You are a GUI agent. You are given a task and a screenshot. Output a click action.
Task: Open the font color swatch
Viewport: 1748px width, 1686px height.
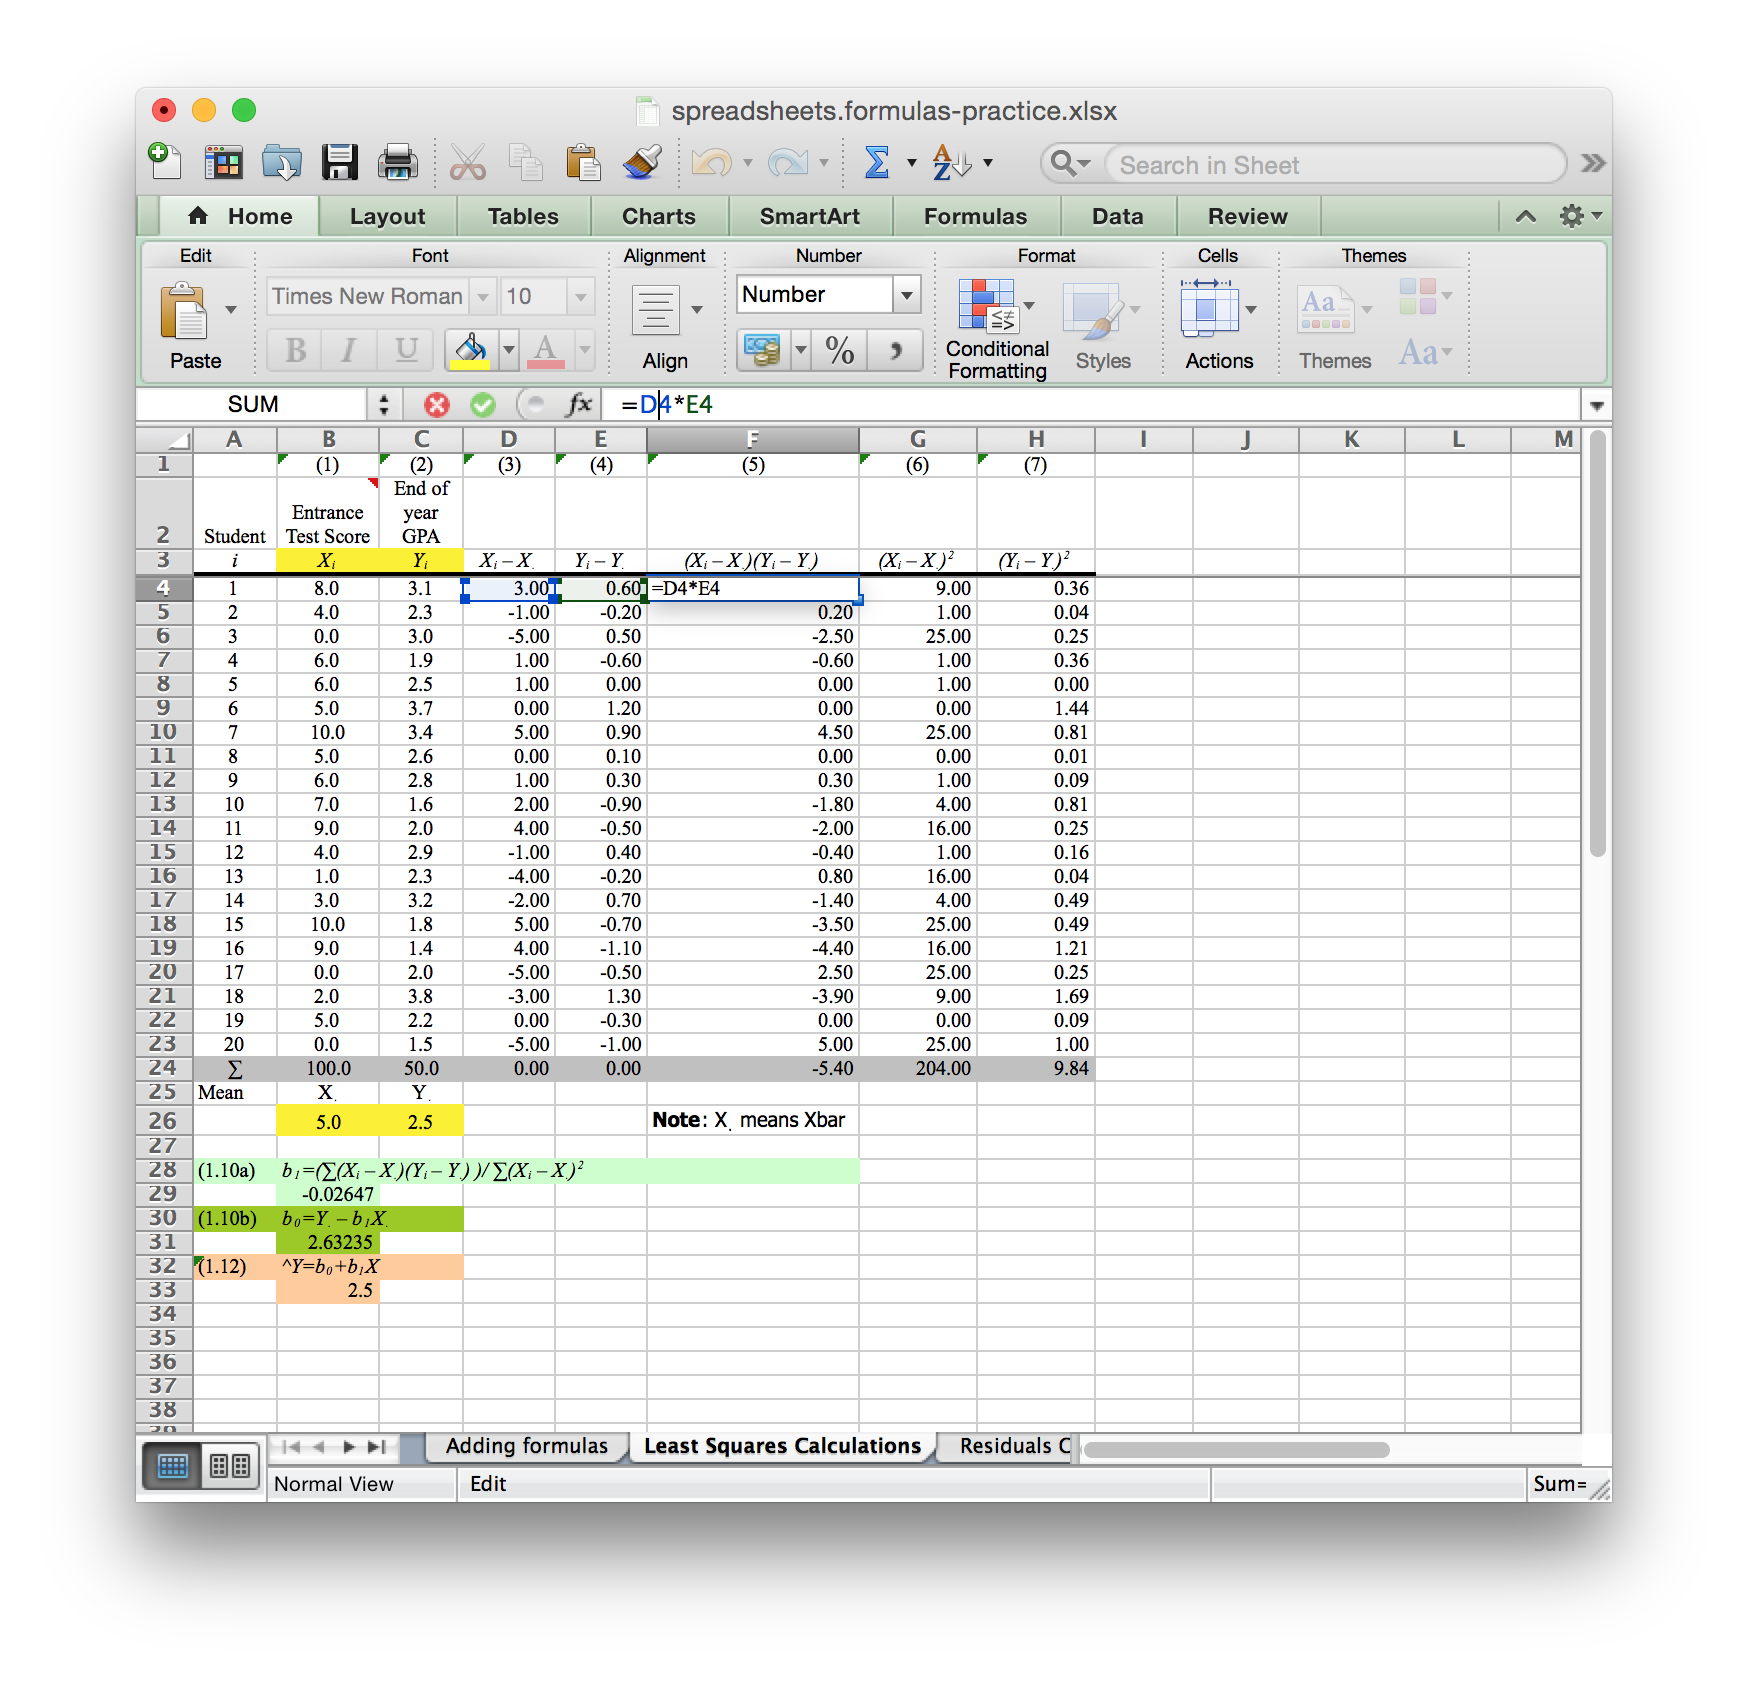click(x=545, y=350)
